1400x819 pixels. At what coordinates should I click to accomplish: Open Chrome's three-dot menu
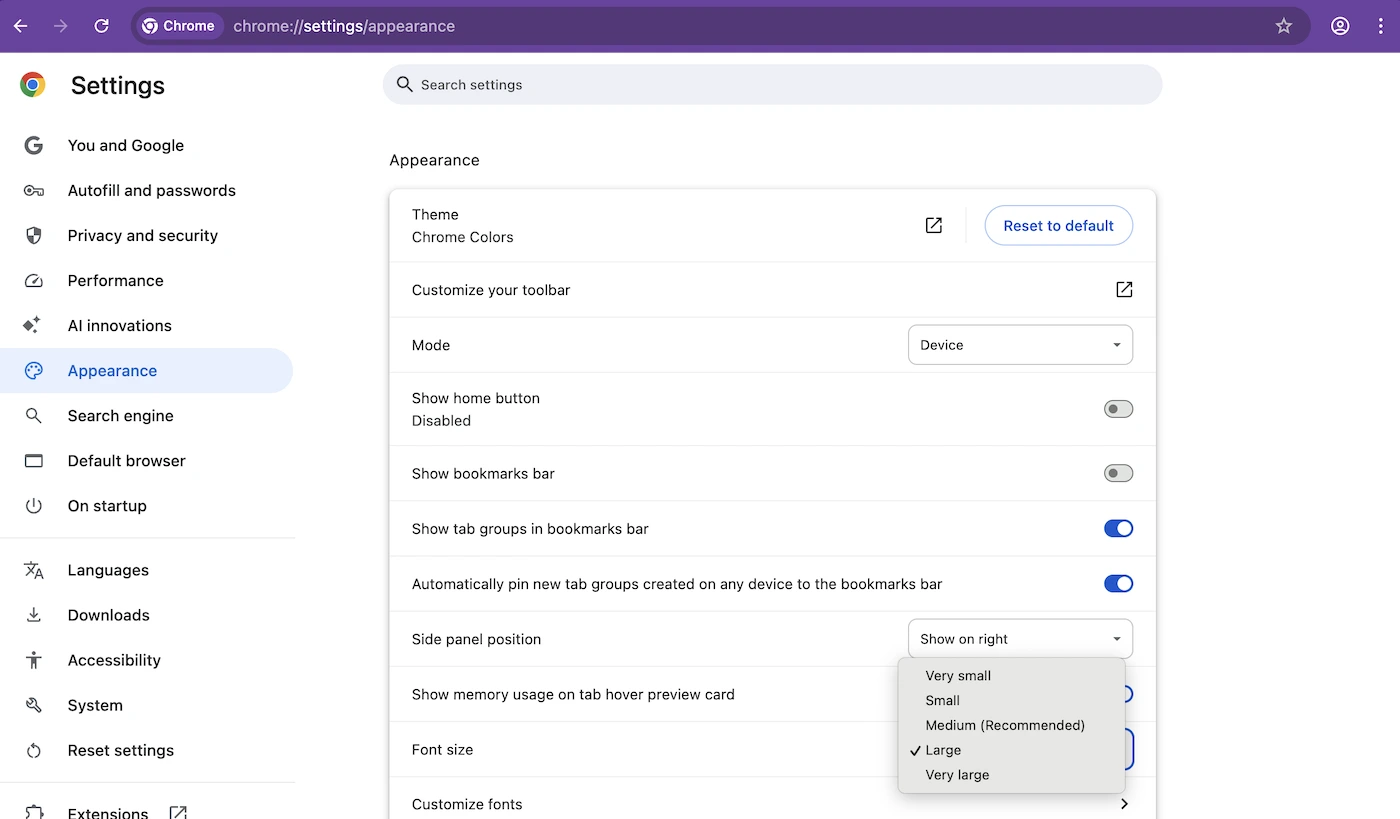click(x=1380, y=26)
